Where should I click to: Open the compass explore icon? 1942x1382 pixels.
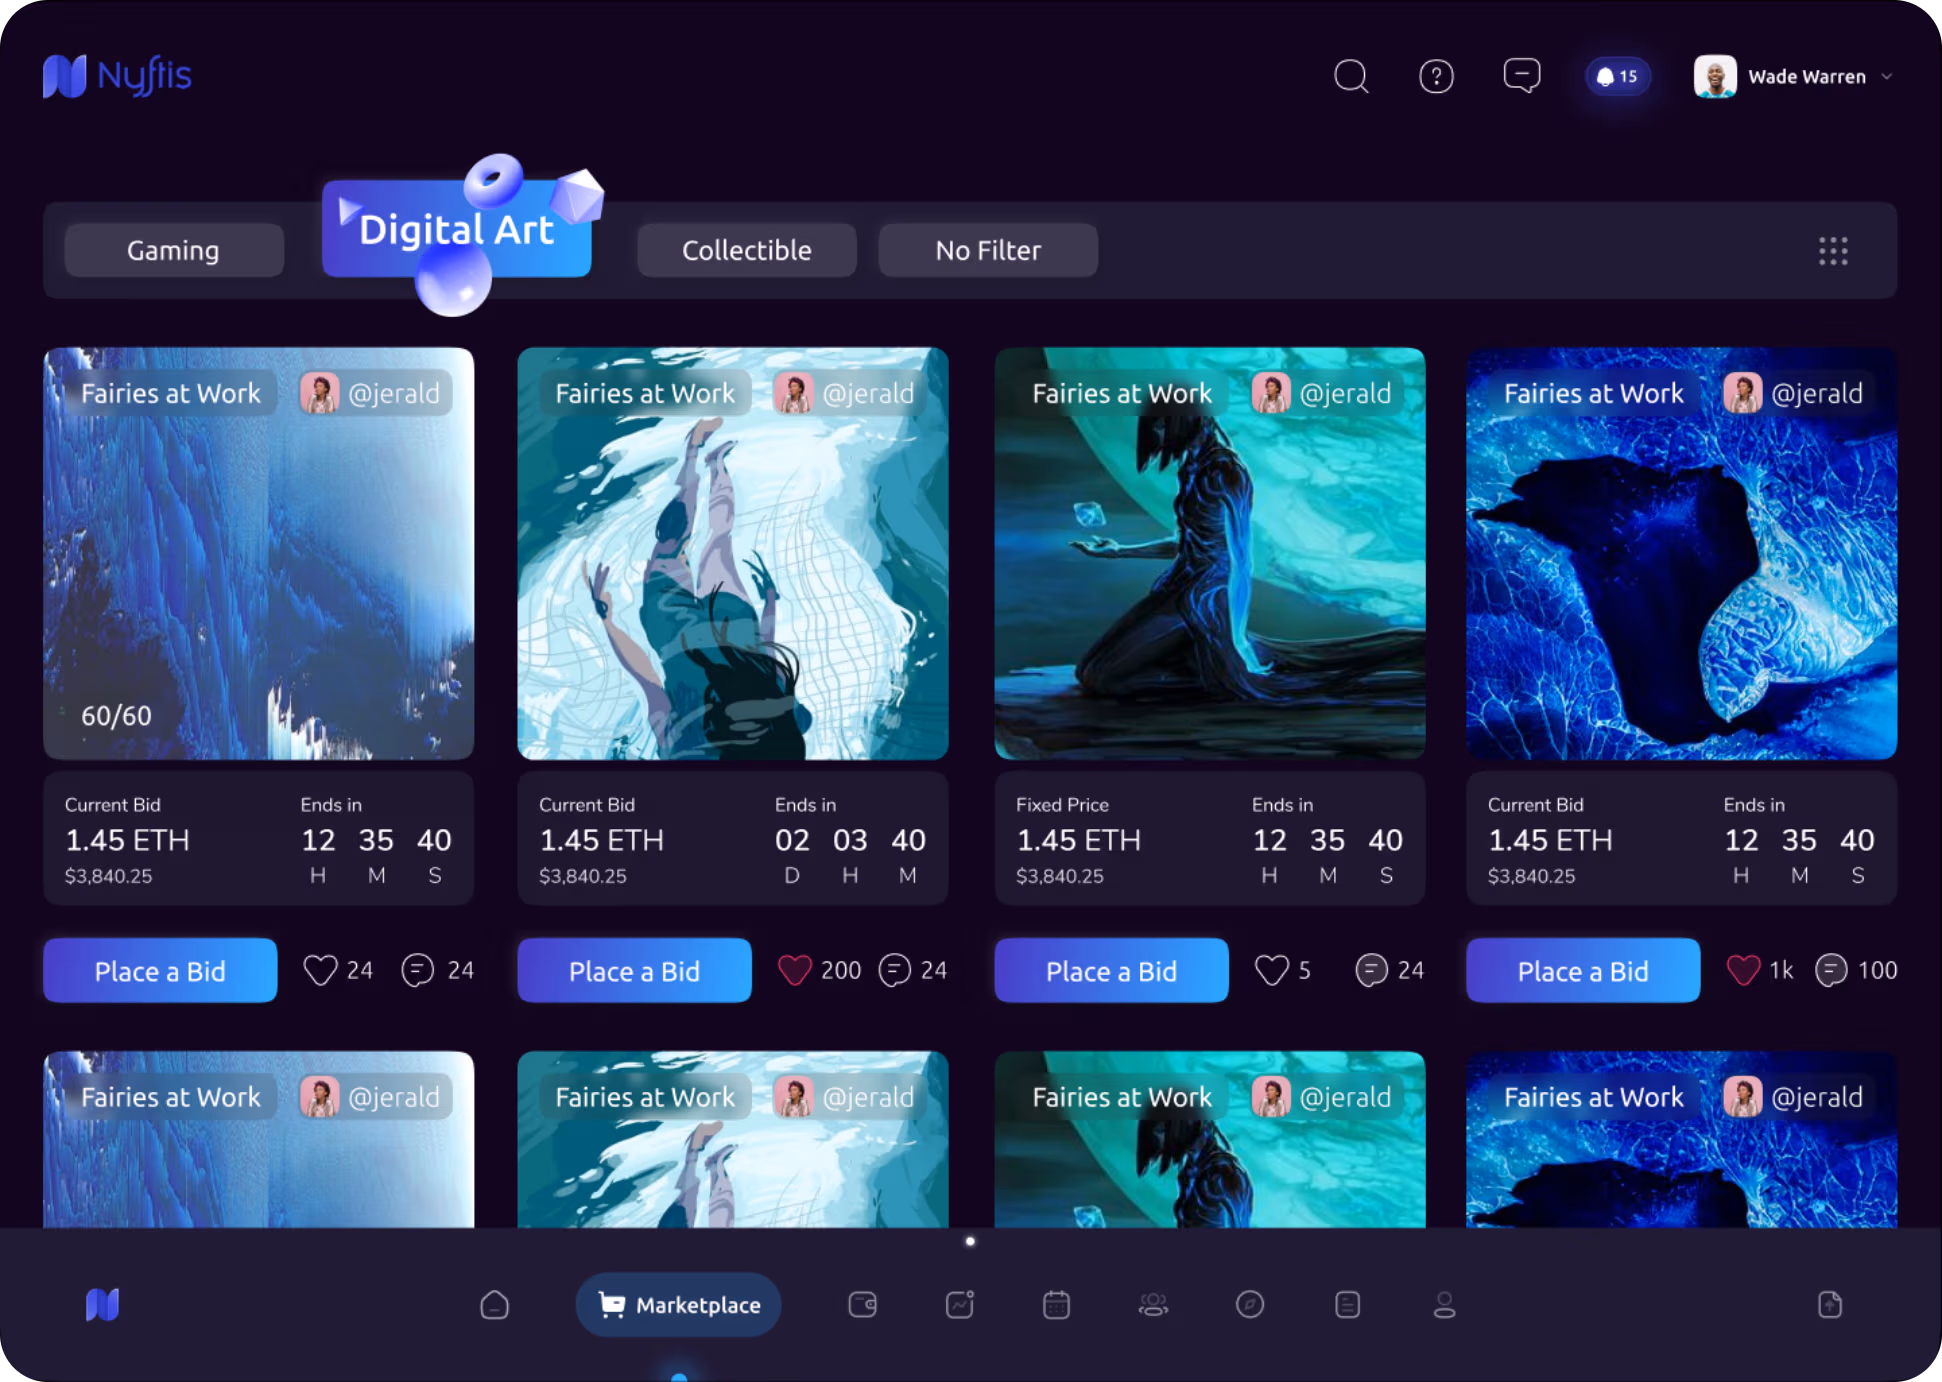click(1249, 1304)
